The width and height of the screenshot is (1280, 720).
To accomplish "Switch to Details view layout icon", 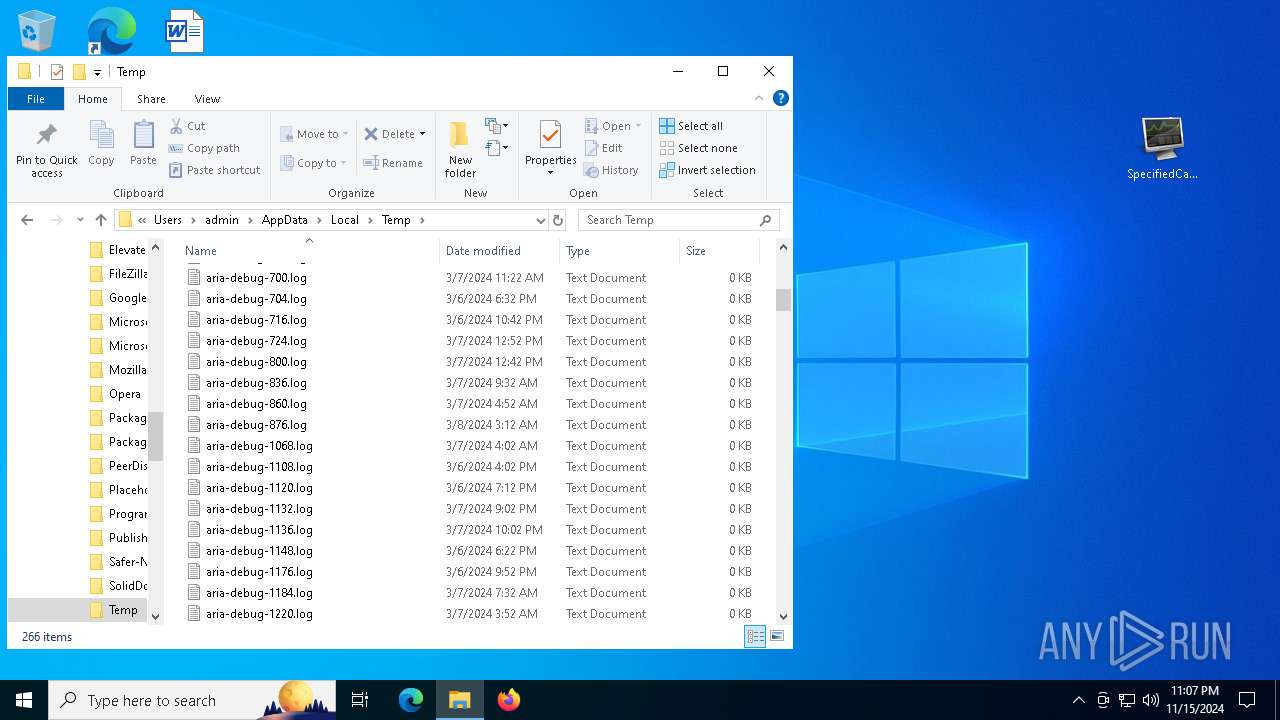I will (755, 636).
